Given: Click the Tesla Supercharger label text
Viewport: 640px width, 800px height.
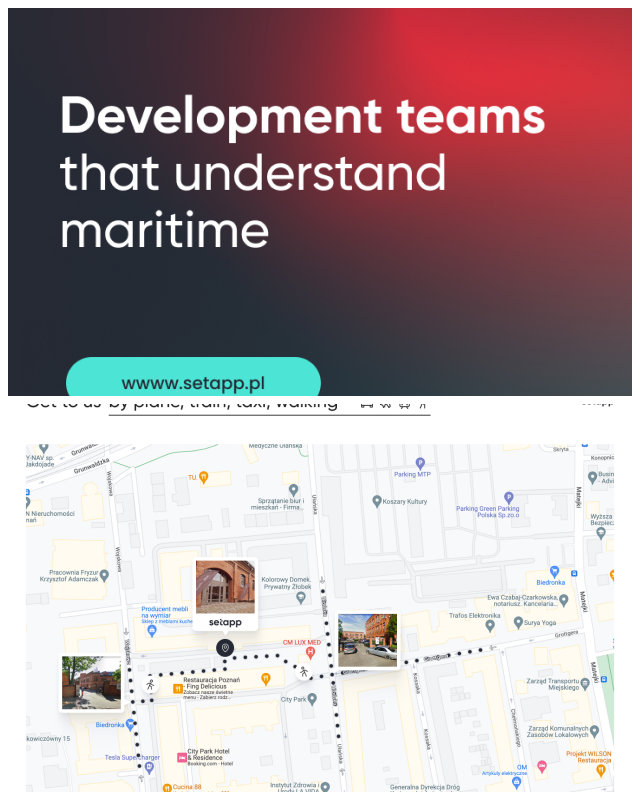Looking at the screenshot, I should [132, 758].
